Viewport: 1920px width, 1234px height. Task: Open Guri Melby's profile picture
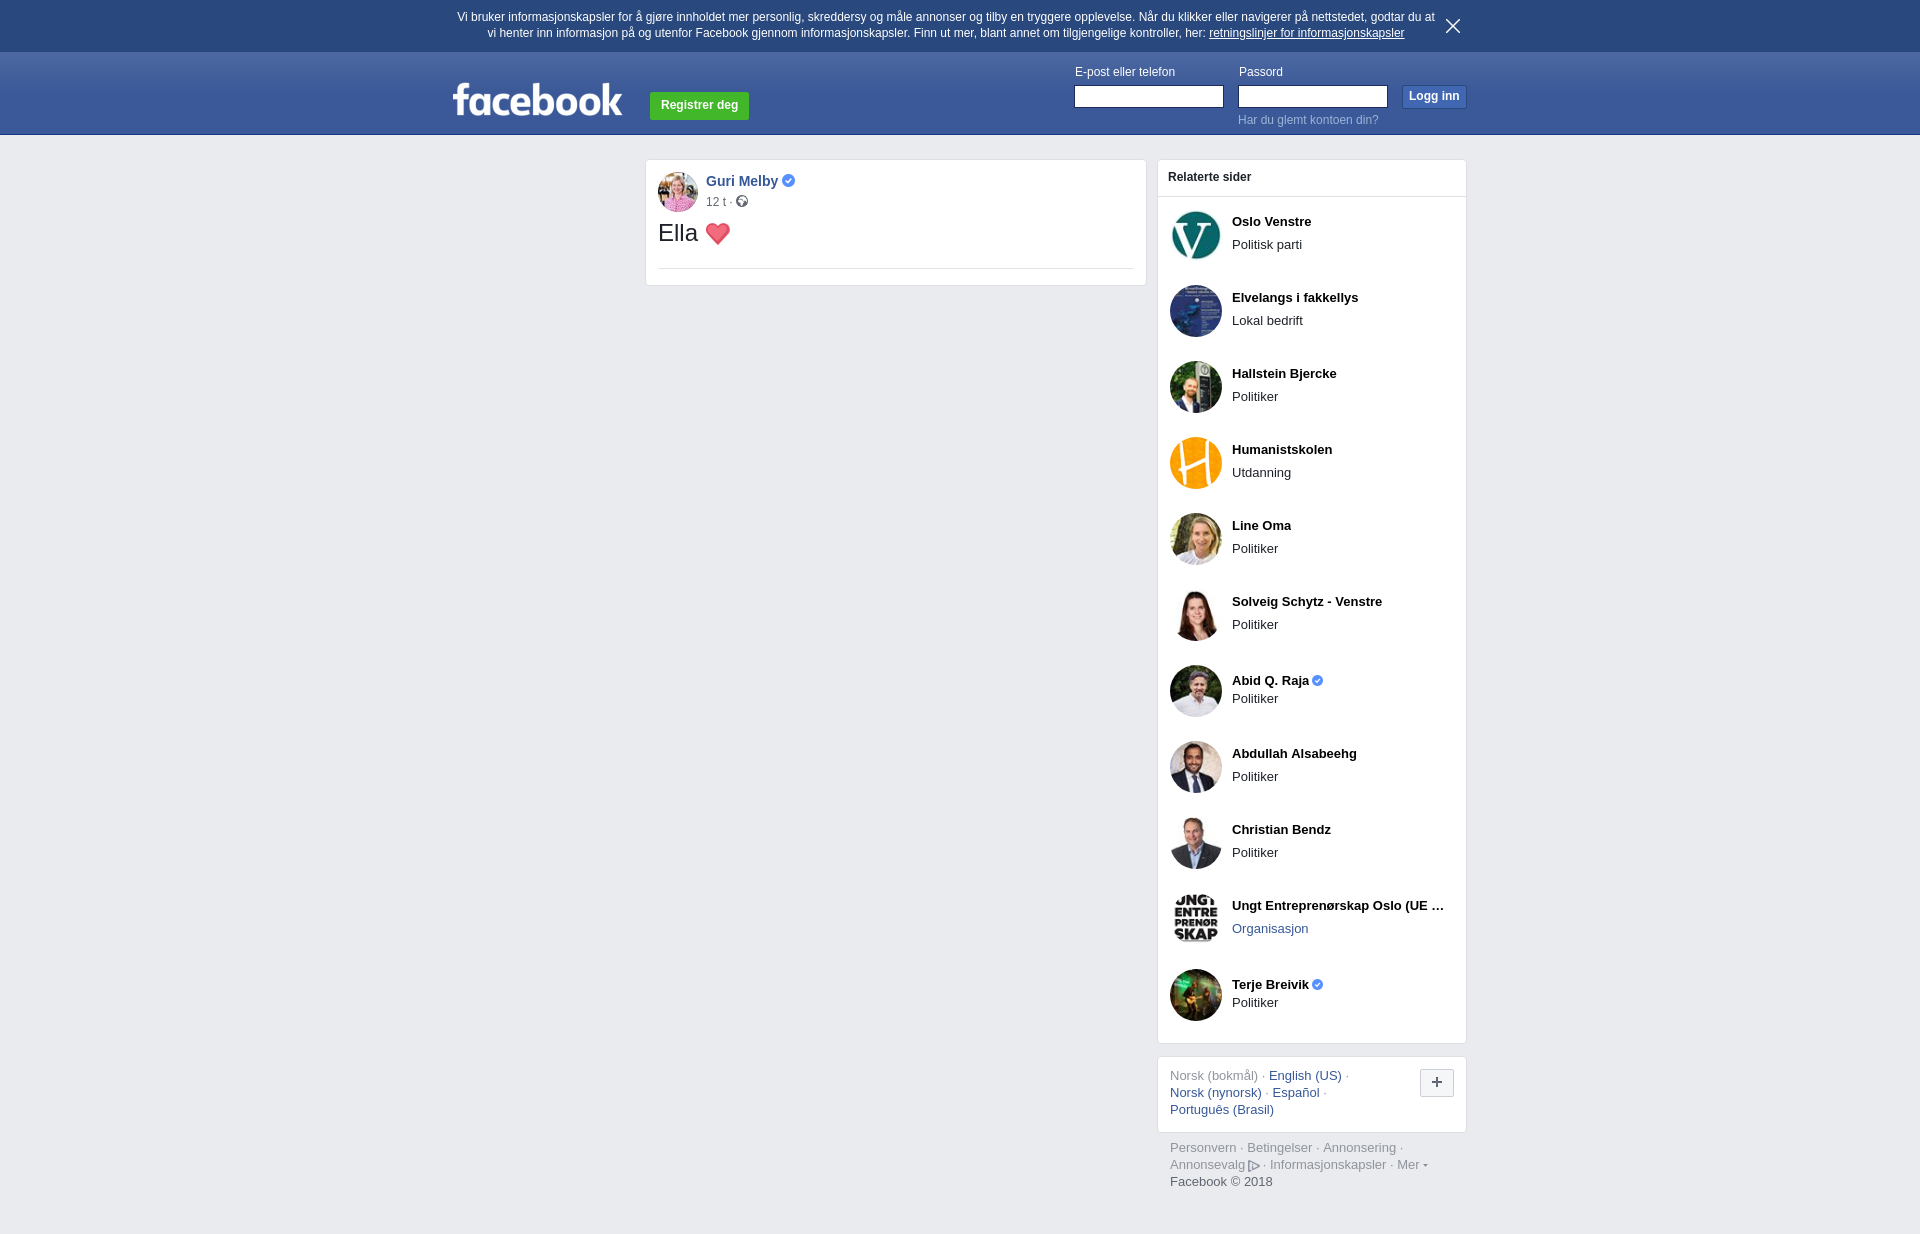pos(677,192)
